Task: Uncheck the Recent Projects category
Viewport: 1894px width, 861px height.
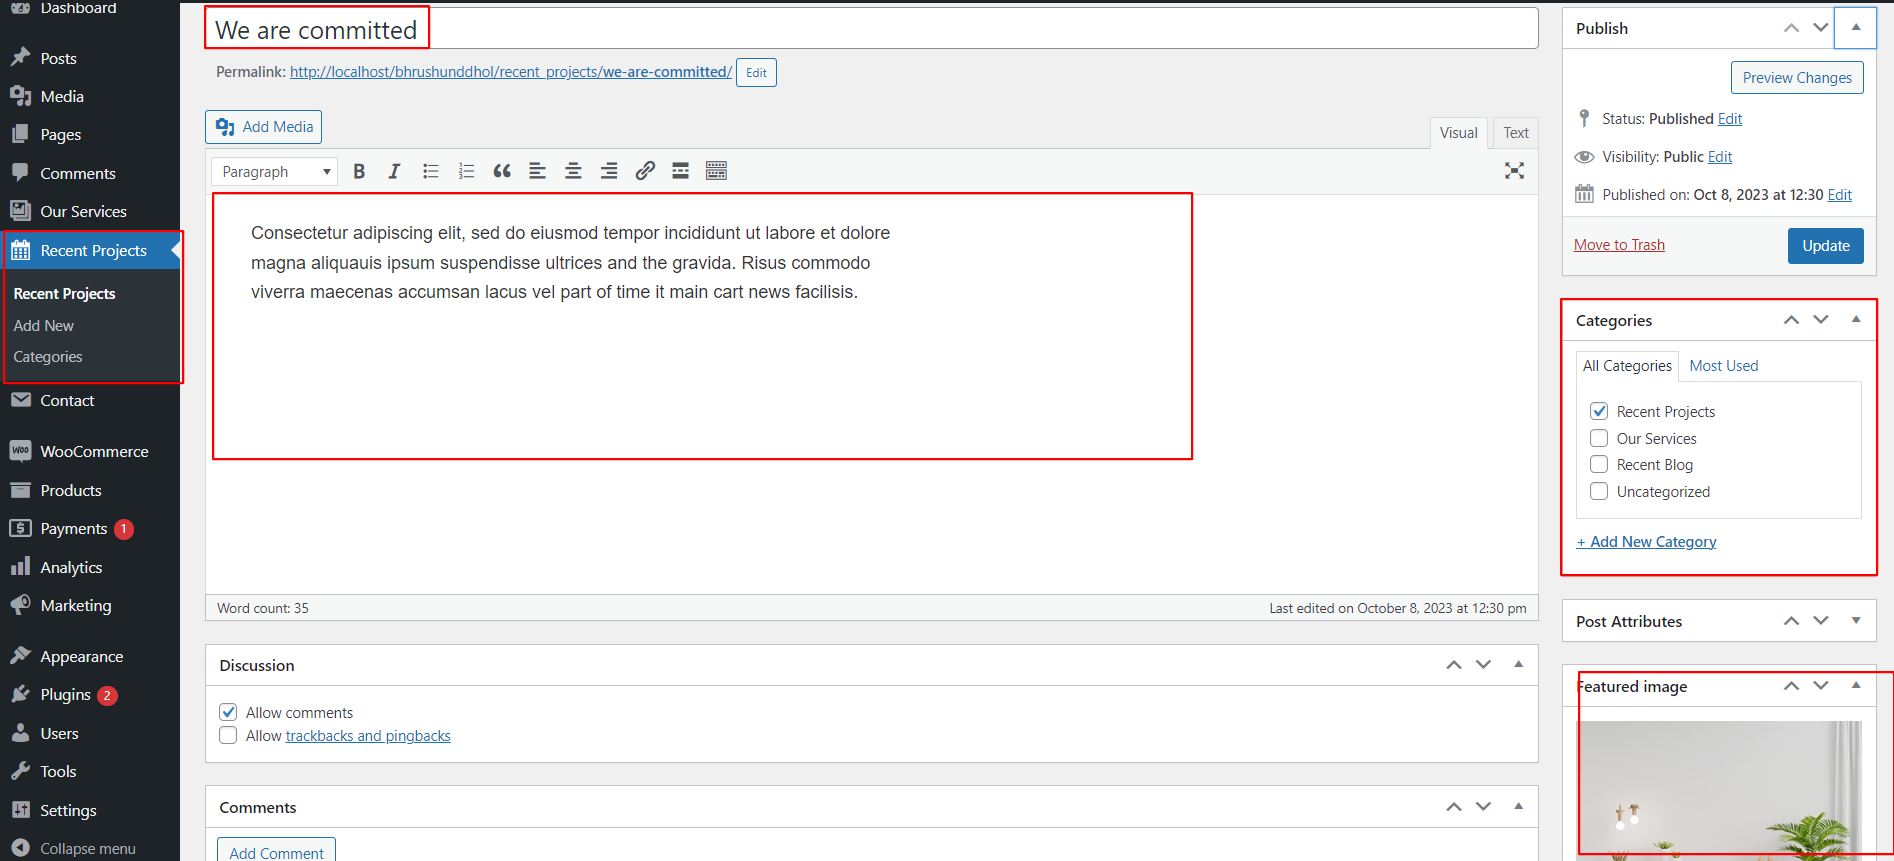Action: [x=1599, y=411]
